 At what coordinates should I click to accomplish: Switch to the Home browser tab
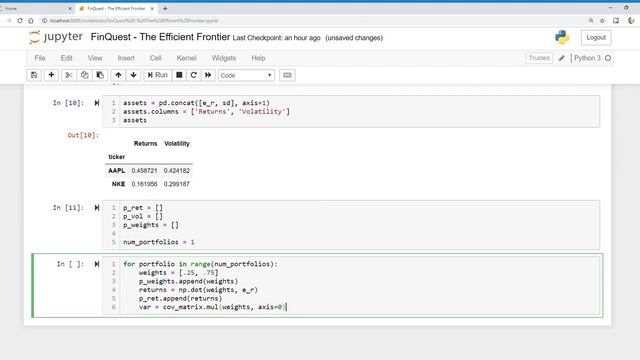tap(35, 8)
